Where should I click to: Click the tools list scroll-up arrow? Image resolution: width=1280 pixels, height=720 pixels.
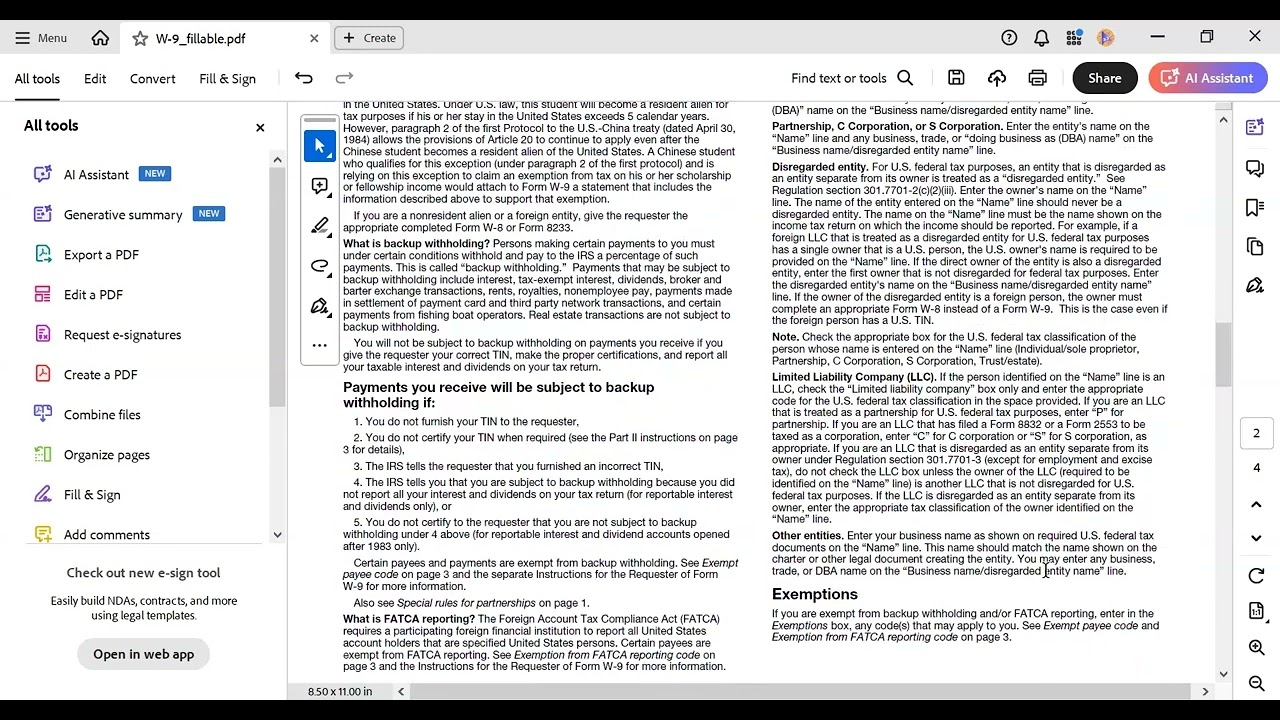278,160
